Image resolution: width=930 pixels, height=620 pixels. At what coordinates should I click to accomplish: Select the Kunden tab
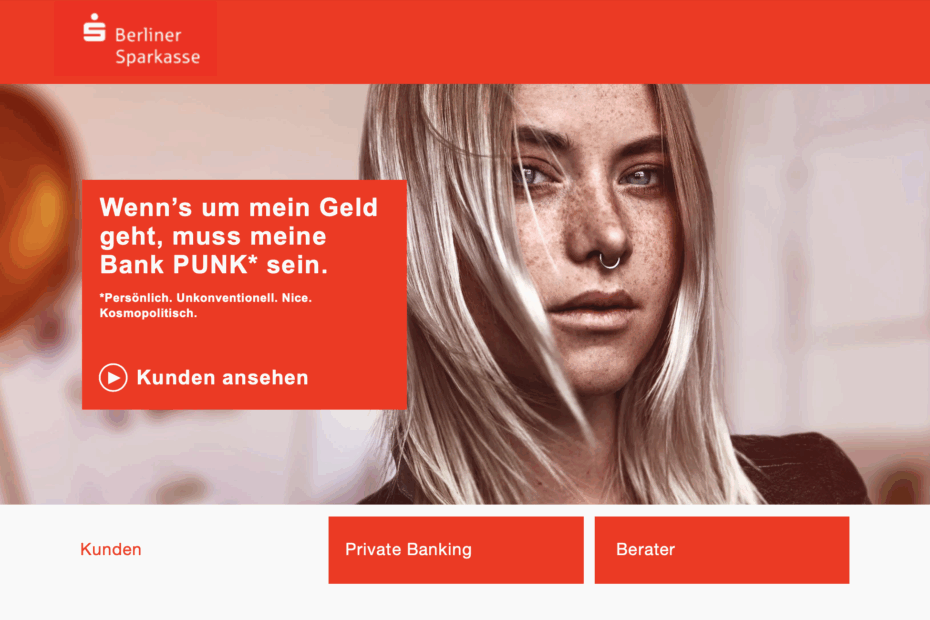click(111, 549)
